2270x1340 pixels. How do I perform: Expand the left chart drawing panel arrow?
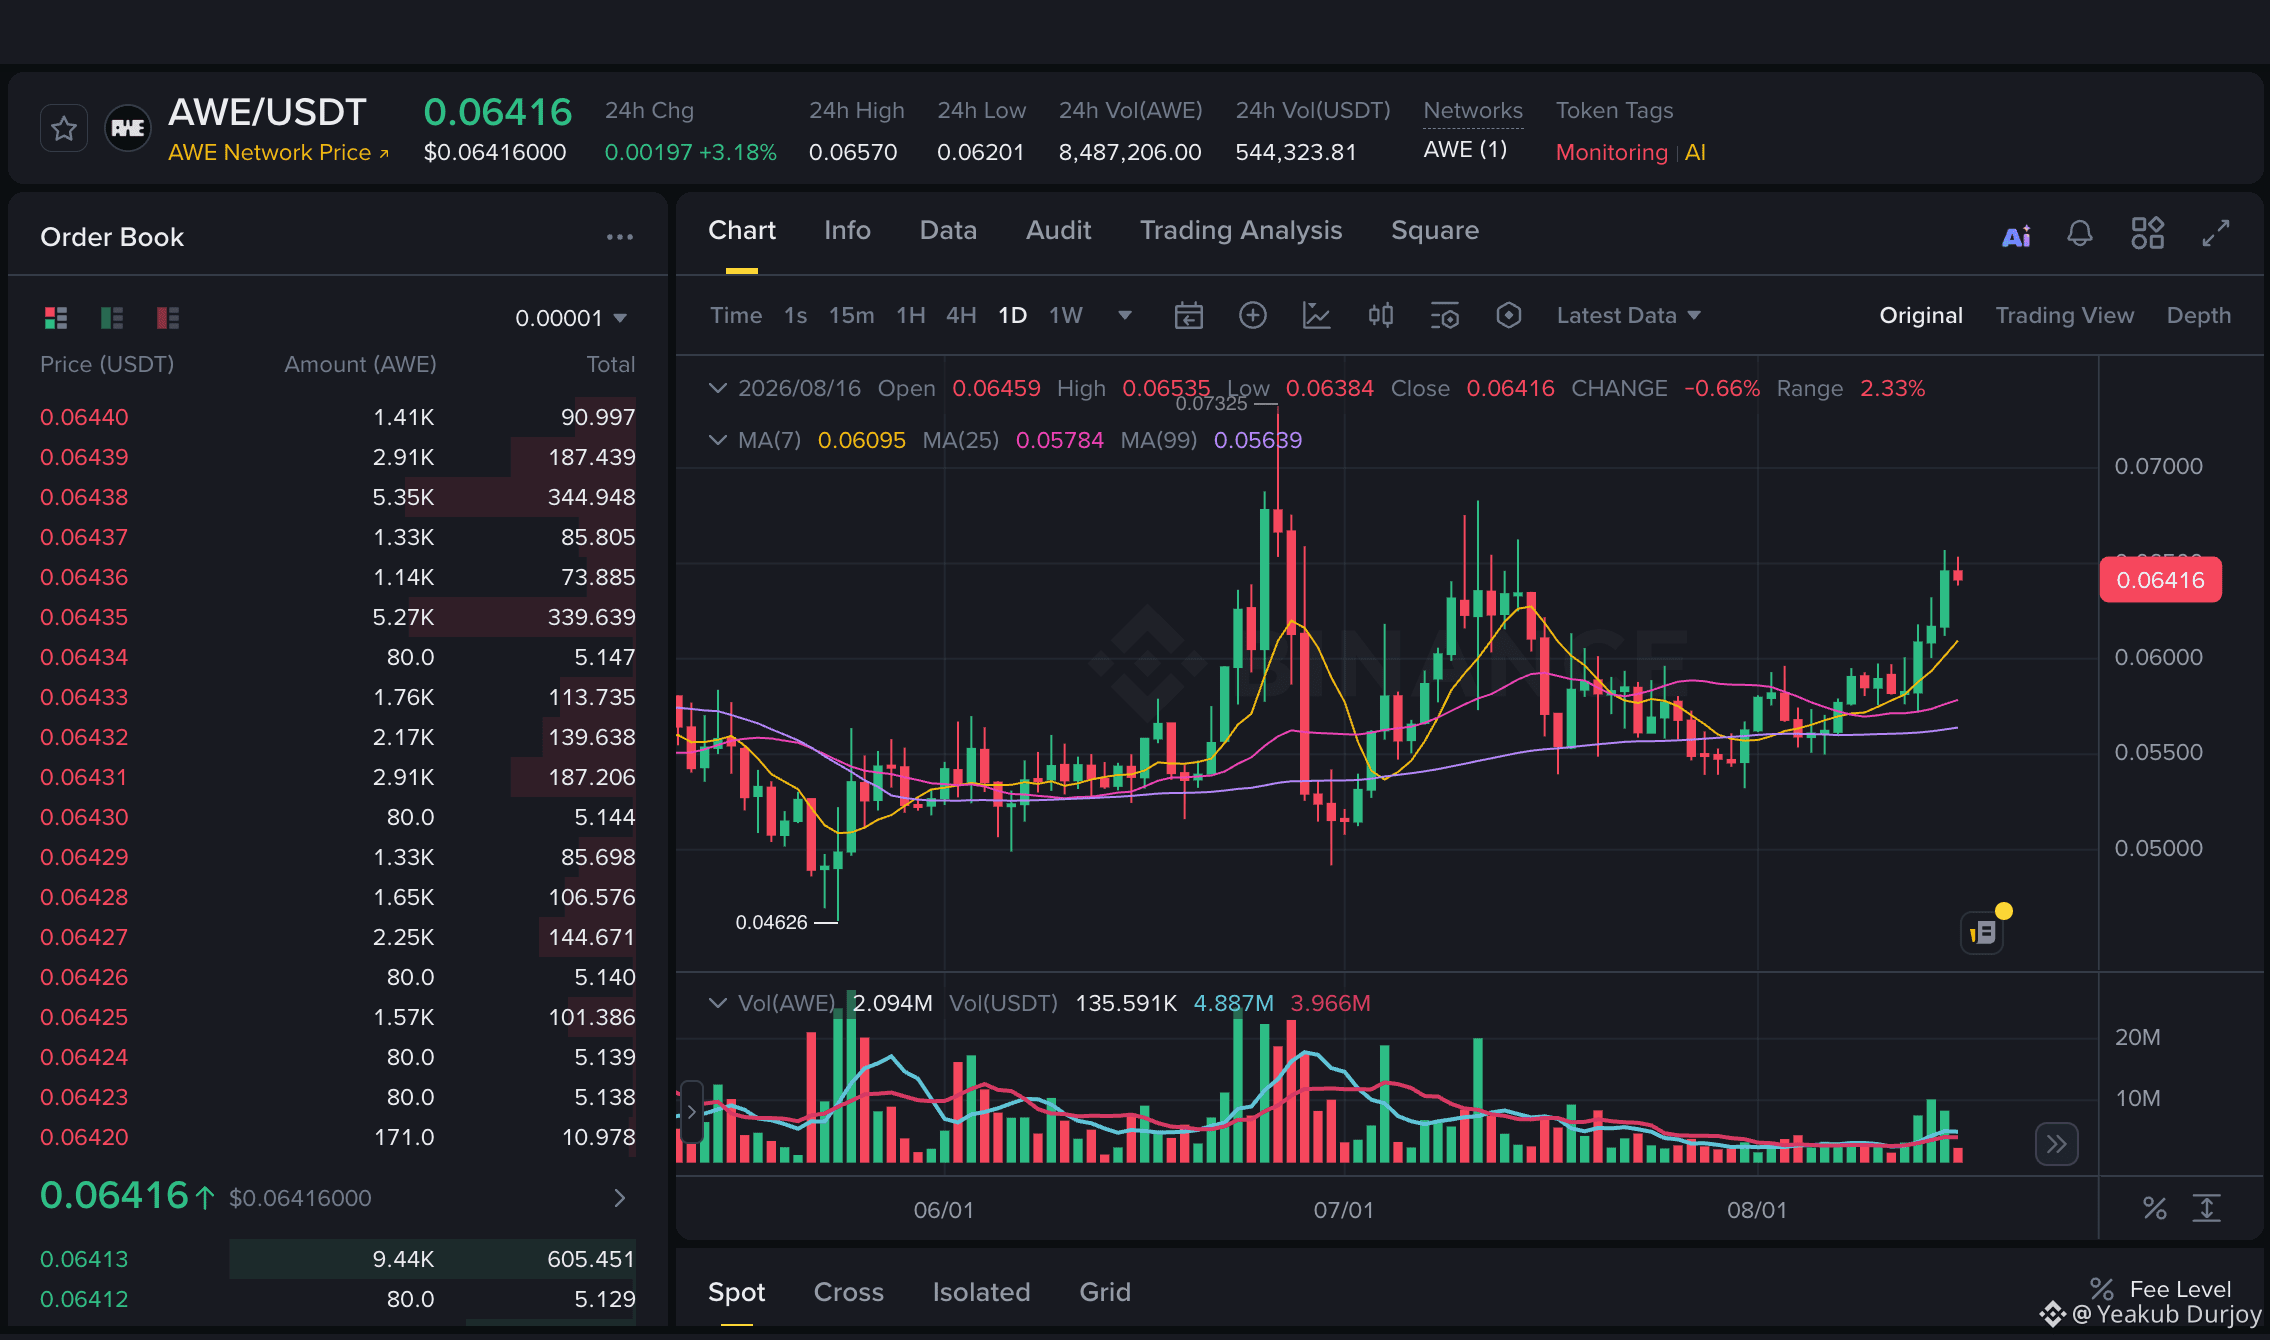[x=691, y=1112]
